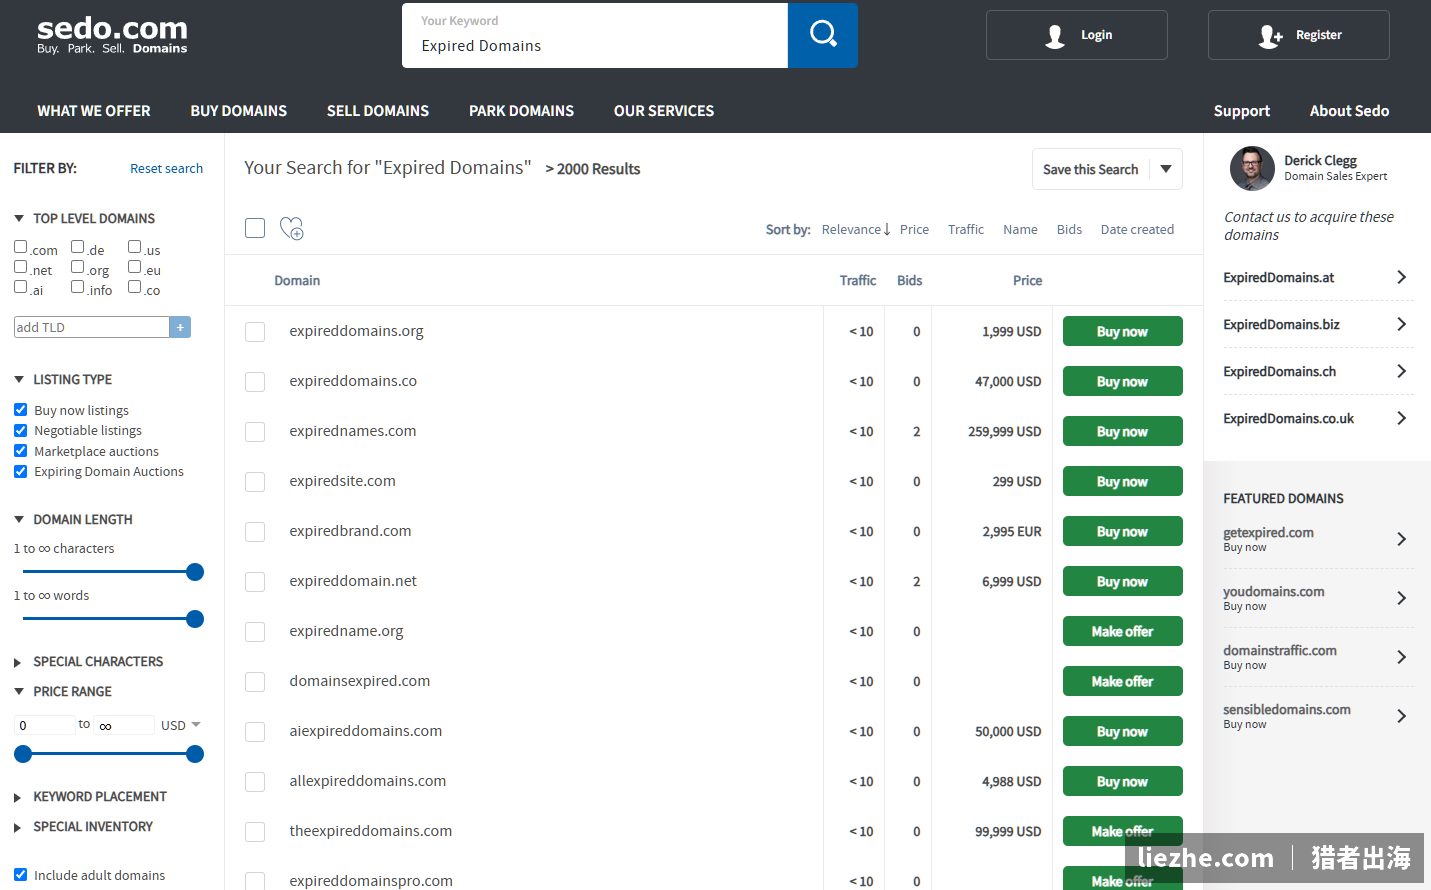Image resolution: width=1431 pixels, height=890 pixels.
Task: Click the plus button beside add TLD
Action: pos(180,327)
